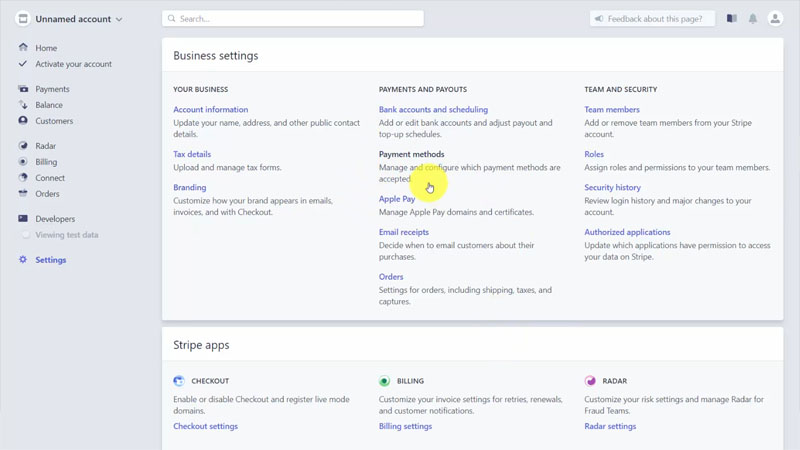Click the Radar icon in sidebar
Viewport: 800px width, 450px height.
[23, 146]
